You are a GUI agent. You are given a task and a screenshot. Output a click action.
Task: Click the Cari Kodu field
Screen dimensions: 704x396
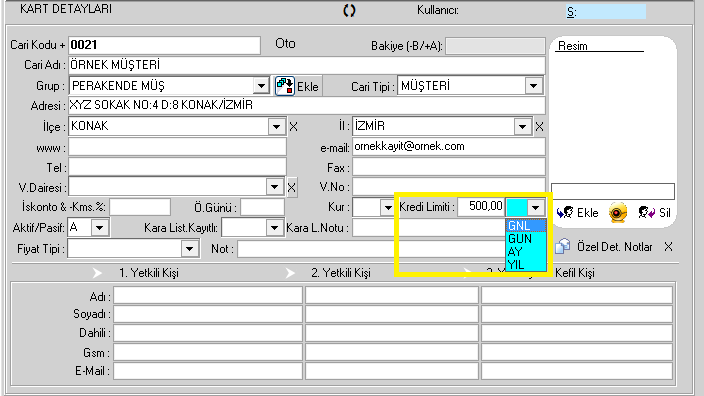[x=164, y=45]
